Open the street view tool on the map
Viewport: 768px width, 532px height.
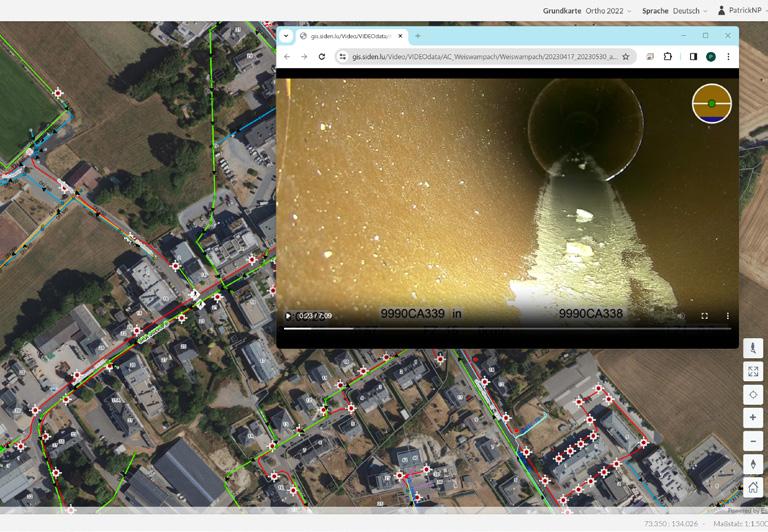[753, 348]
